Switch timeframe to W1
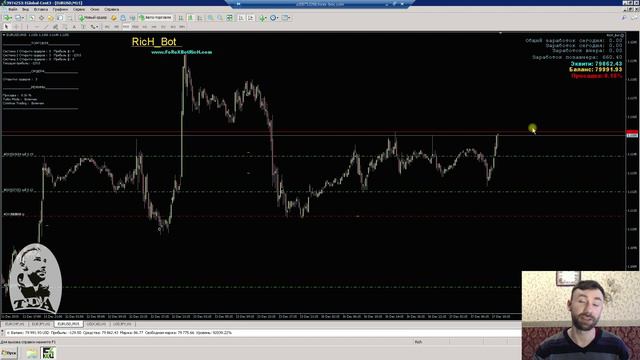The height and width of the screenshot is (360, 640). [173, 27]
